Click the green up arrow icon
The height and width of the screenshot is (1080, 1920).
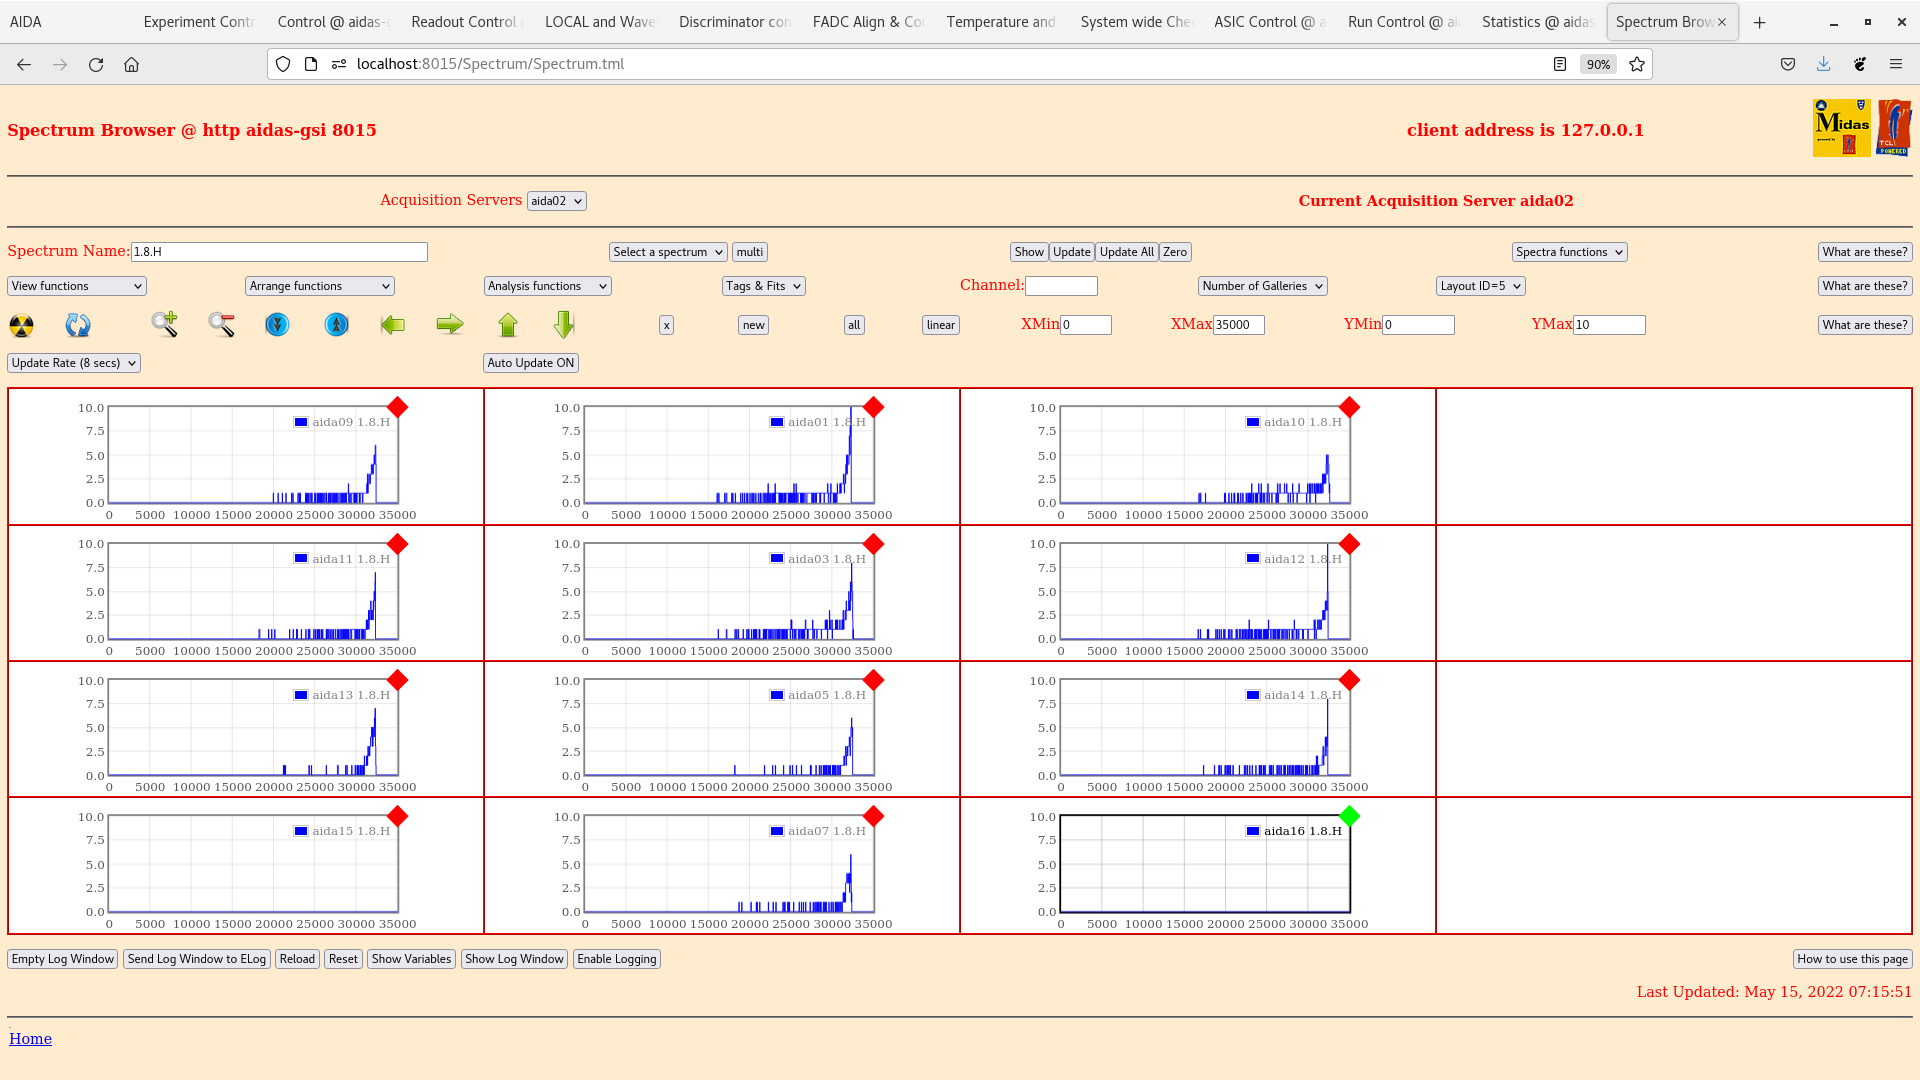tap(508, 325)
